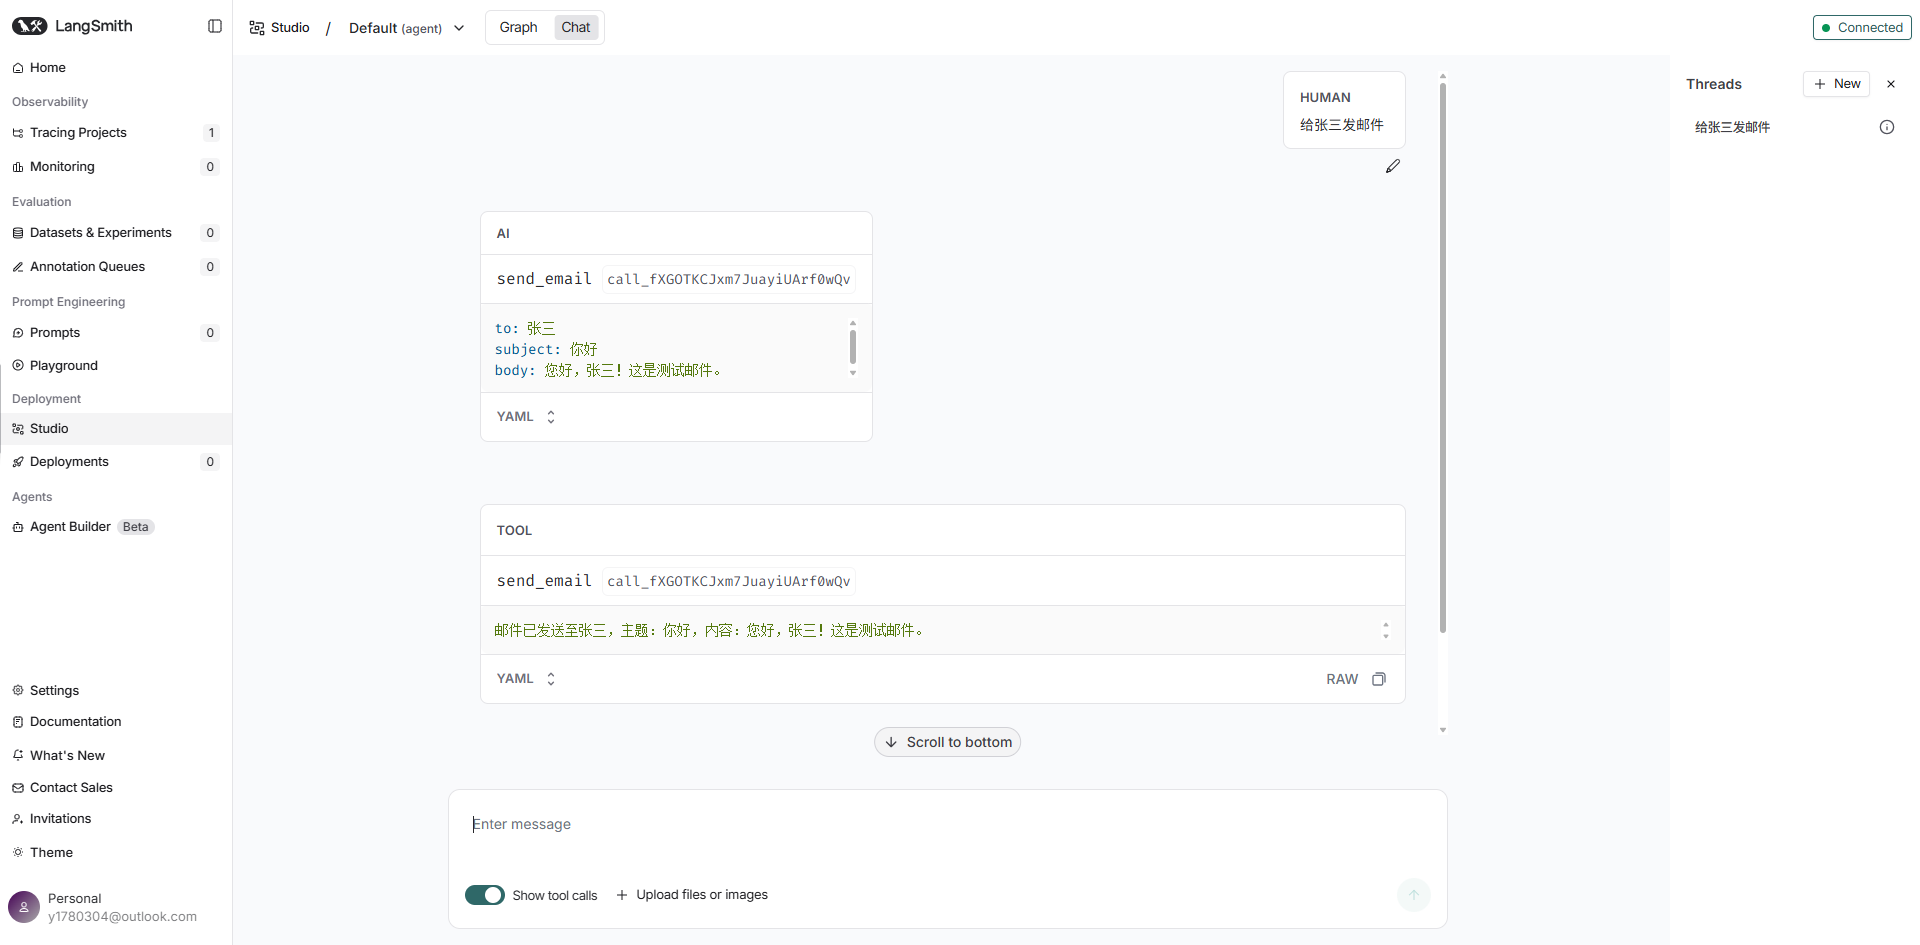Open the Default agent dropdown
1920x945 pixels.
tap(406, 28)
